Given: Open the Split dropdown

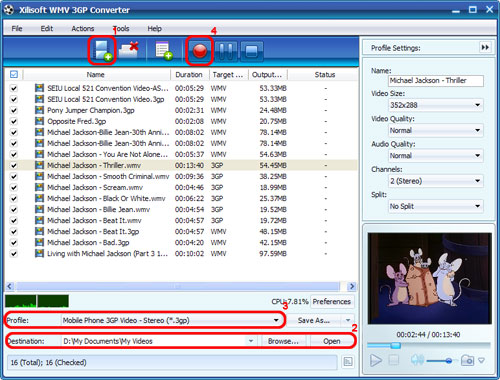Looking at the screenshot, I should pos(436,206).
